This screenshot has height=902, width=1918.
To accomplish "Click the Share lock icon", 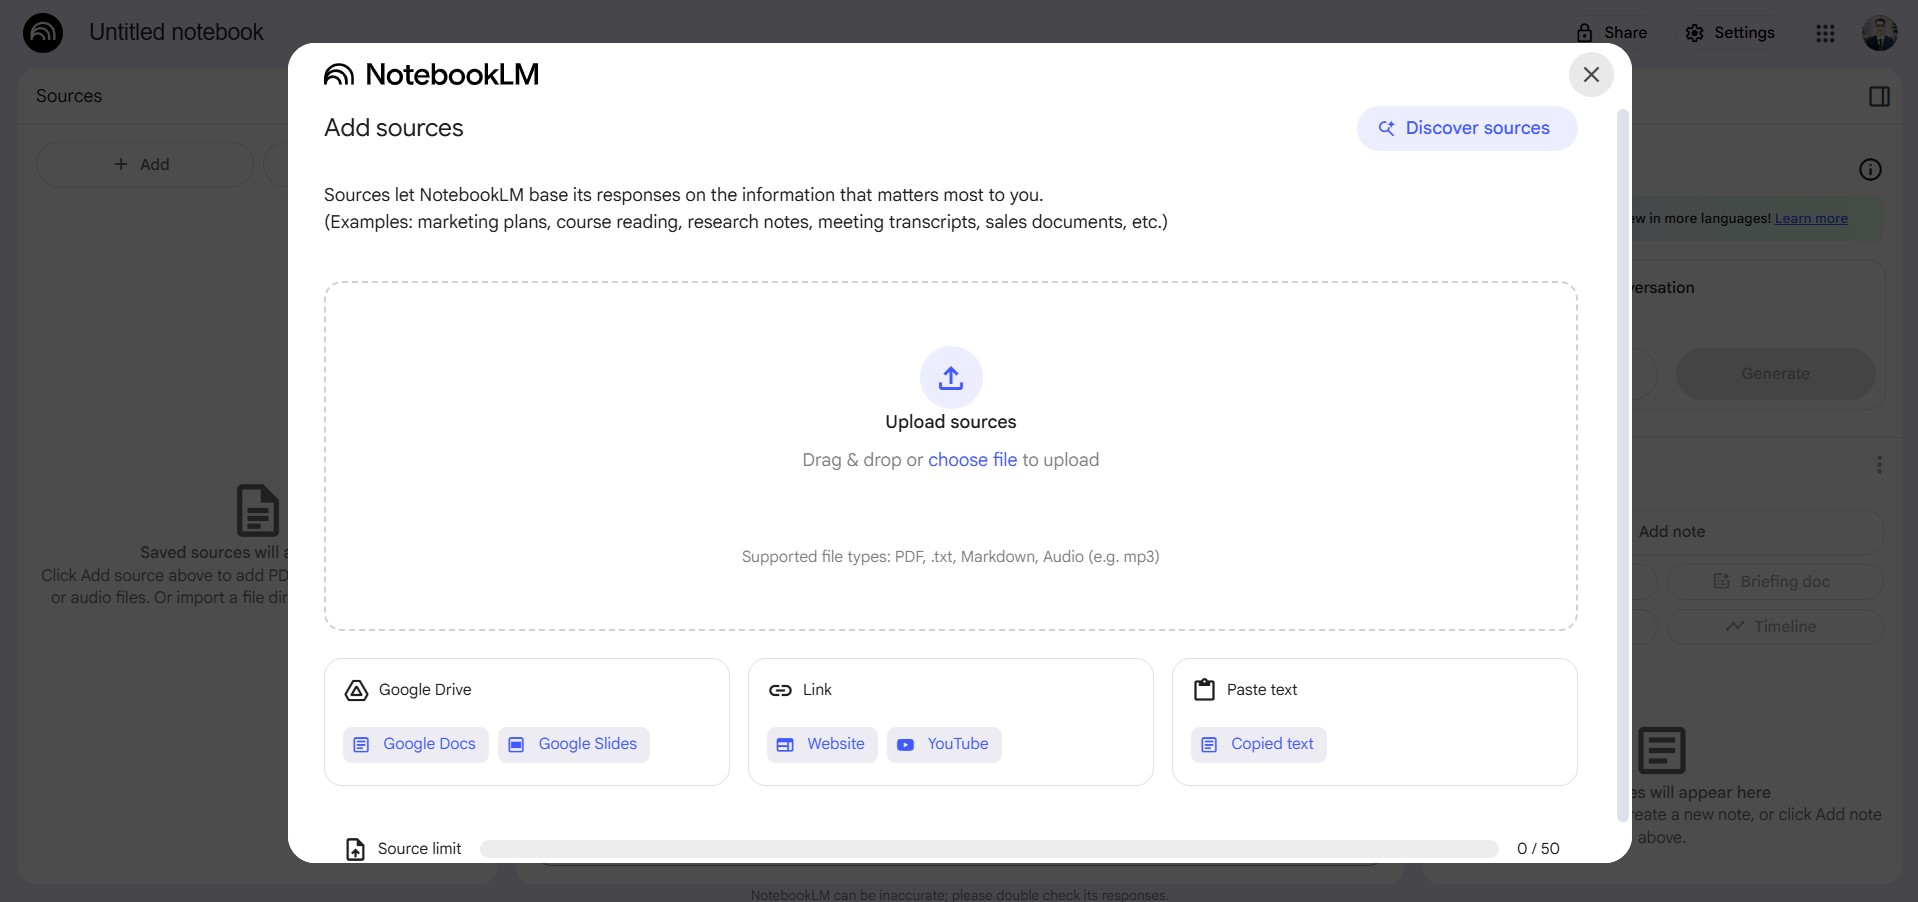I will 1584,33.
